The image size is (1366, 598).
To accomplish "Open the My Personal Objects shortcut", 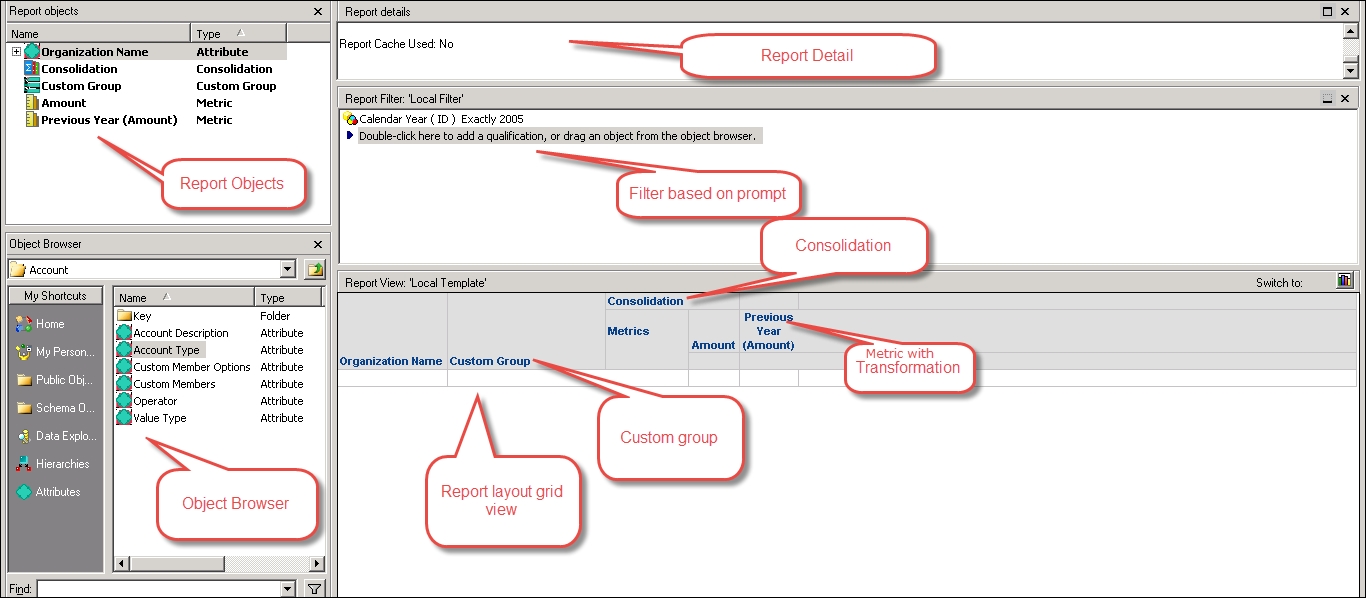I will 56,352.
